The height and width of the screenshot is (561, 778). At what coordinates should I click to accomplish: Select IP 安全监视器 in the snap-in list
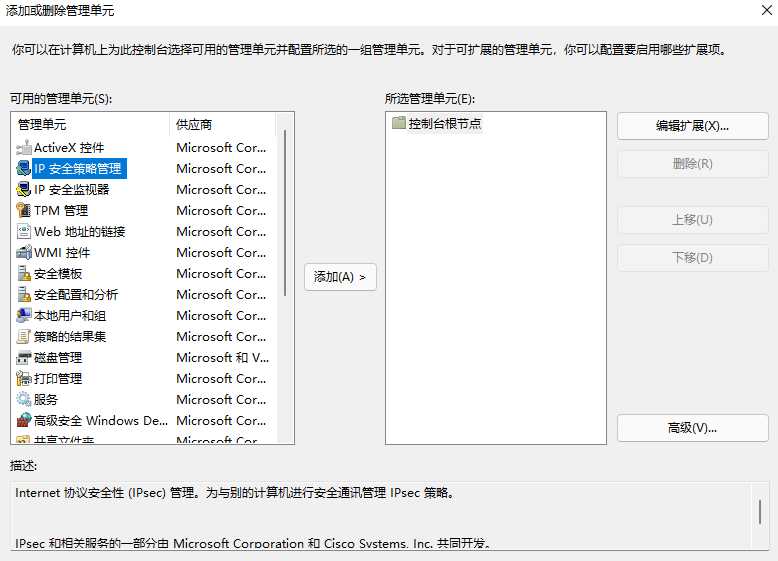point(71,189)
